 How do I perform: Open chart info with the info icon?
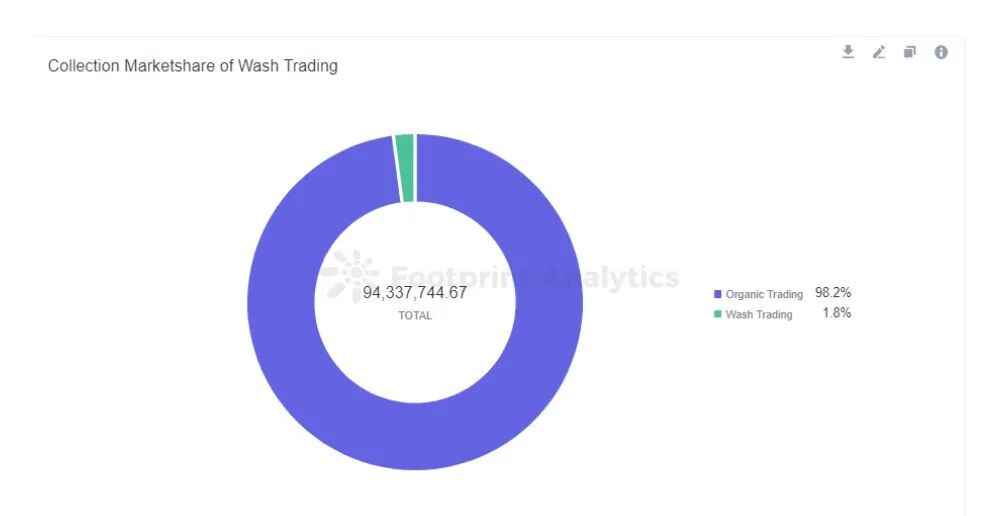click(x=941, y=52)
